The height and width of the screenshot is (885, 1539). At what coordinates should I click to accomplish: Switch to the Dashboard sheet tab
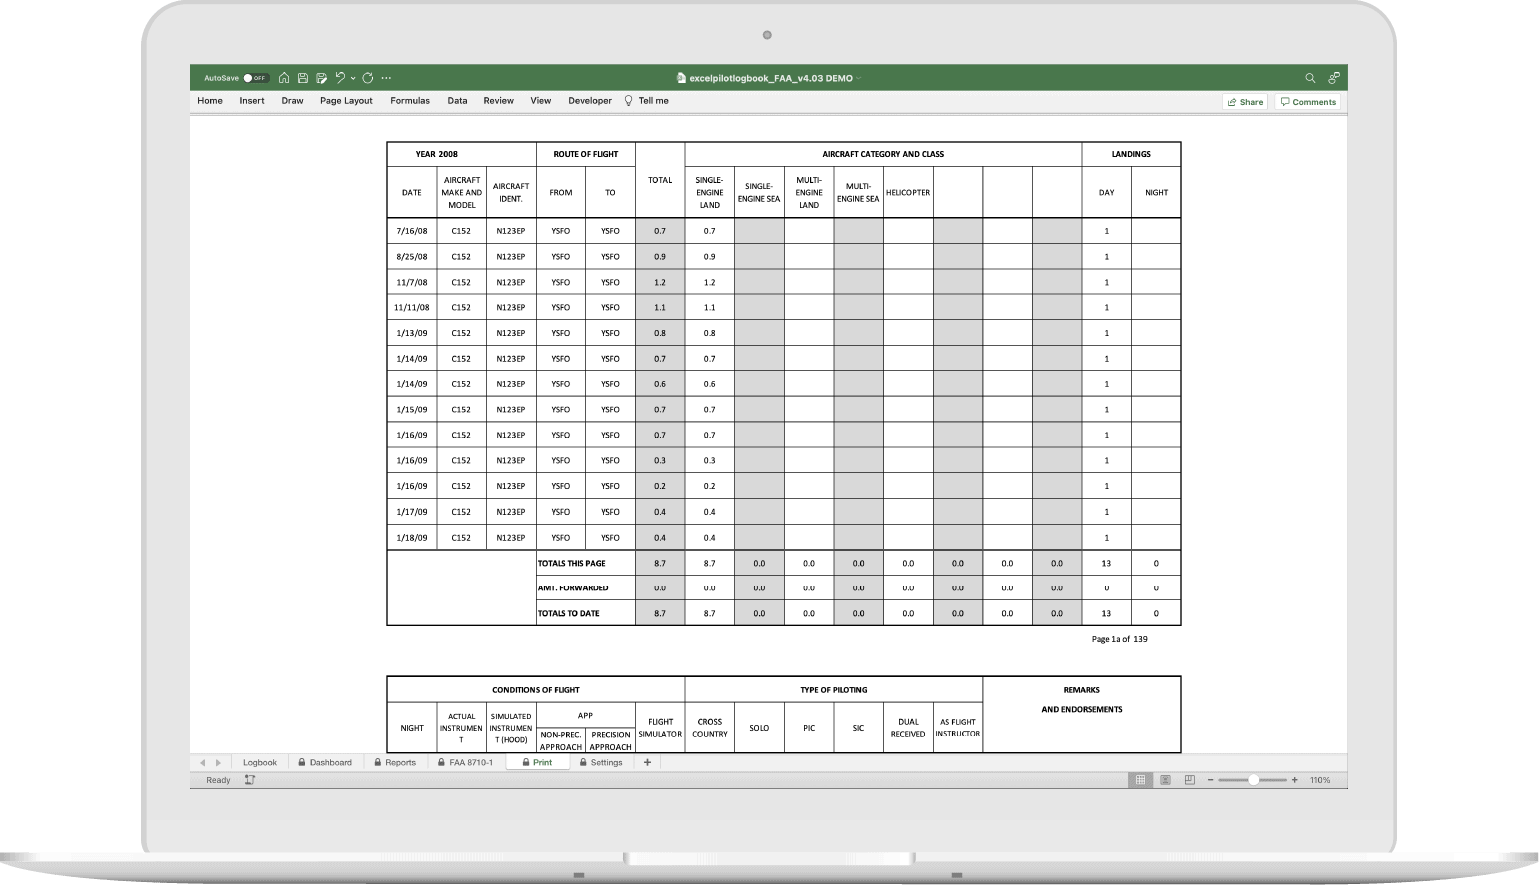[x=325, y=762]
